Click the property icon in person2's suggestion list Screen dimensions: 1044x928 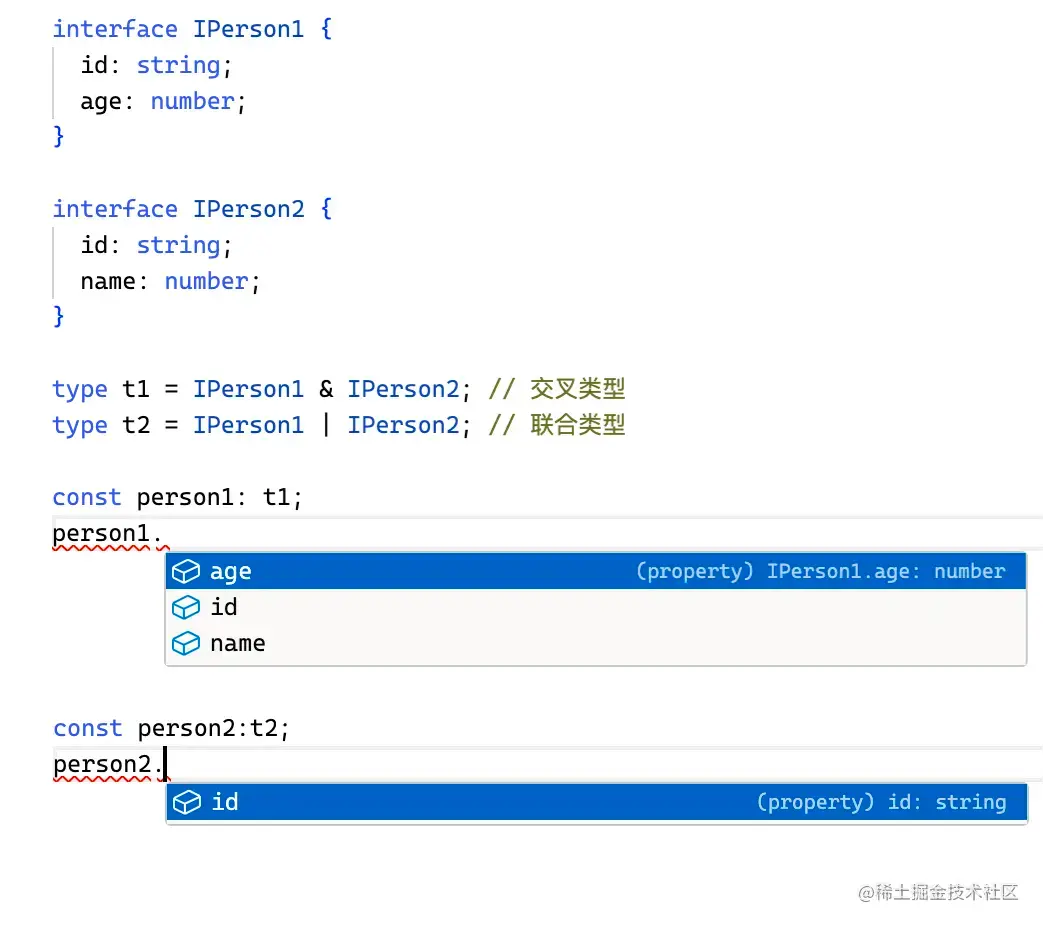tap(187, 802)
